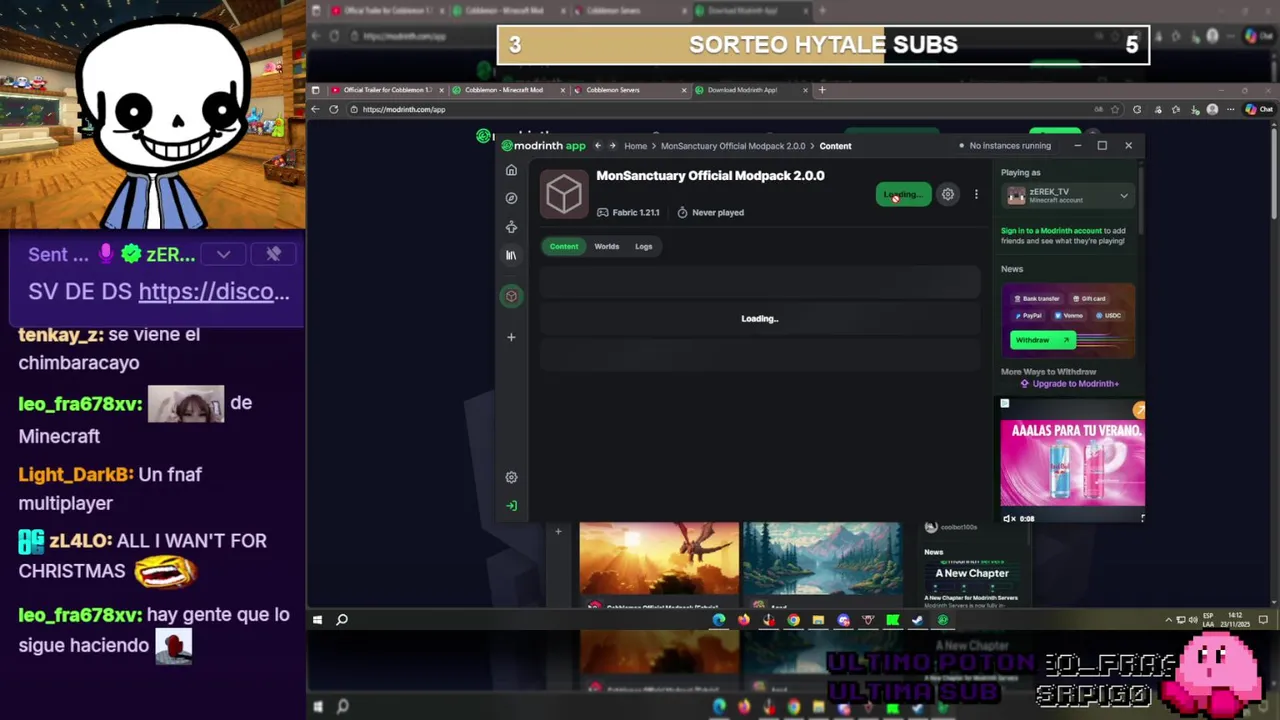Open Google Chrome from taskbar
1280x720 pixels.
click(793, 620)
